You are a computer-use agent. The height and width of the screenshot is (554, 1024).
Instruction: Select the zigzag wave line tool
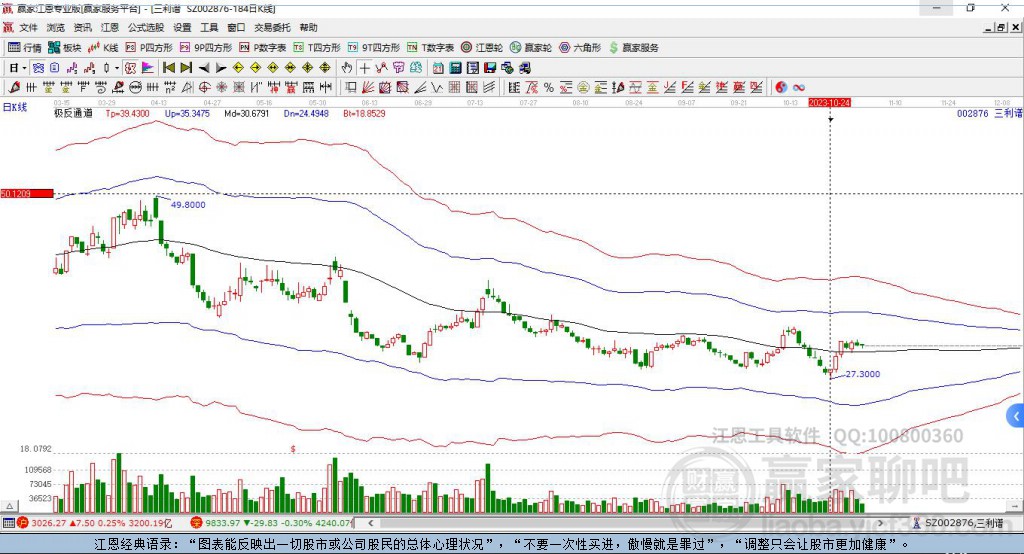(436, 87)
